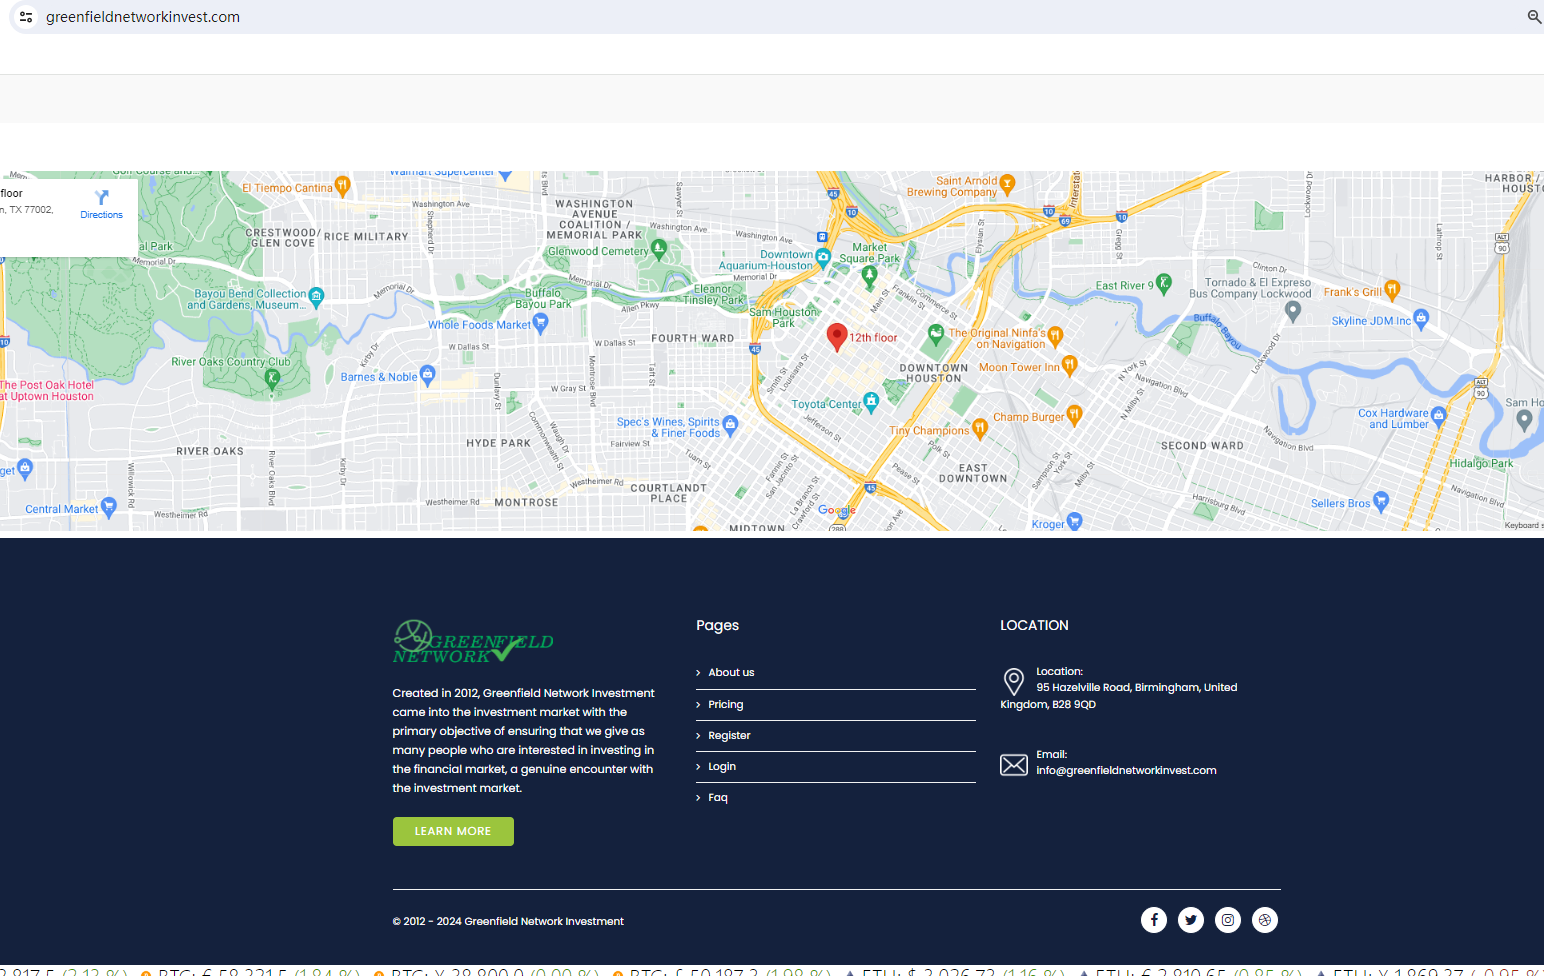Image resolution: width=1544 pixels, height=976 pixels.
Task: Click the Sam Houston Park label
Action: coord(784,318)
